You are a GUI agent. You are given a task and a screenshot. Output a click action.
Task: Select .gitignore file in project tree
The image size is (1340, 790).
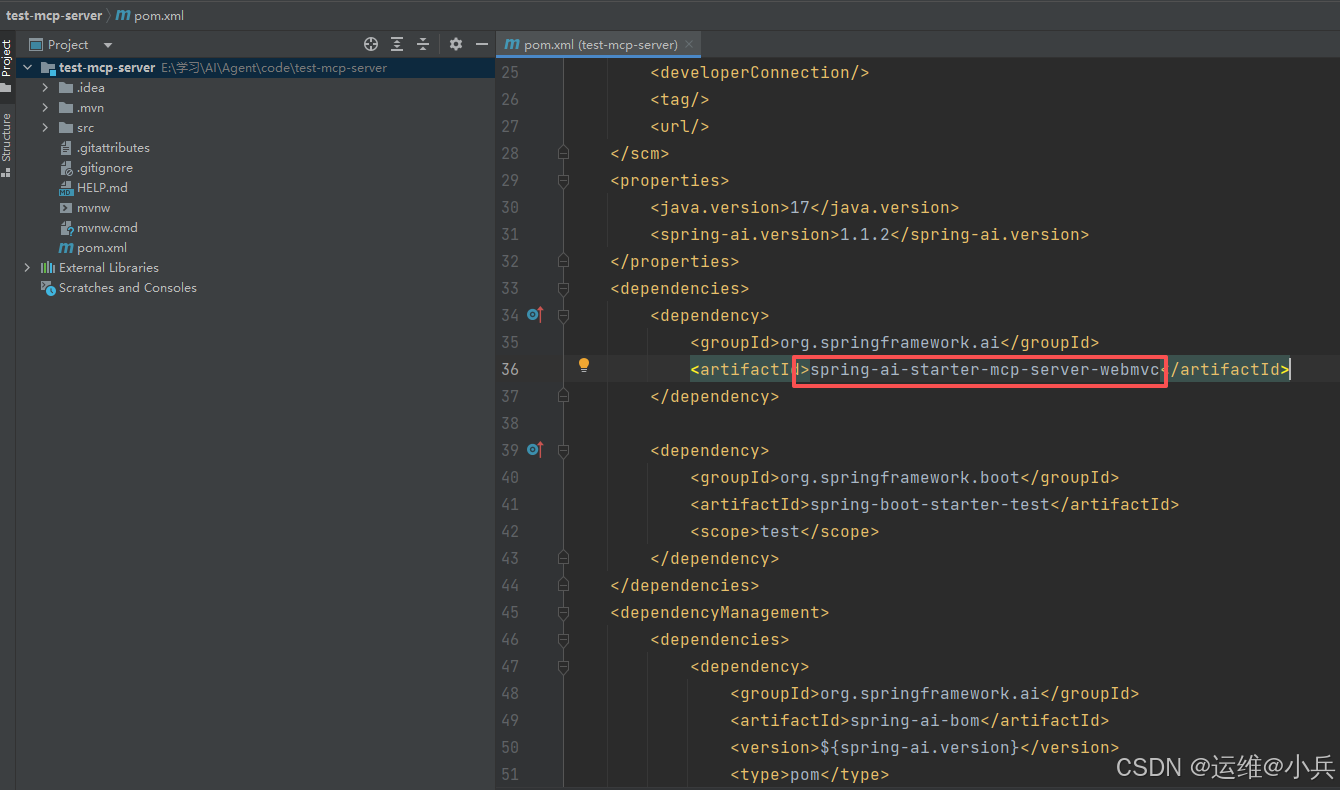(x=105, y=168)
